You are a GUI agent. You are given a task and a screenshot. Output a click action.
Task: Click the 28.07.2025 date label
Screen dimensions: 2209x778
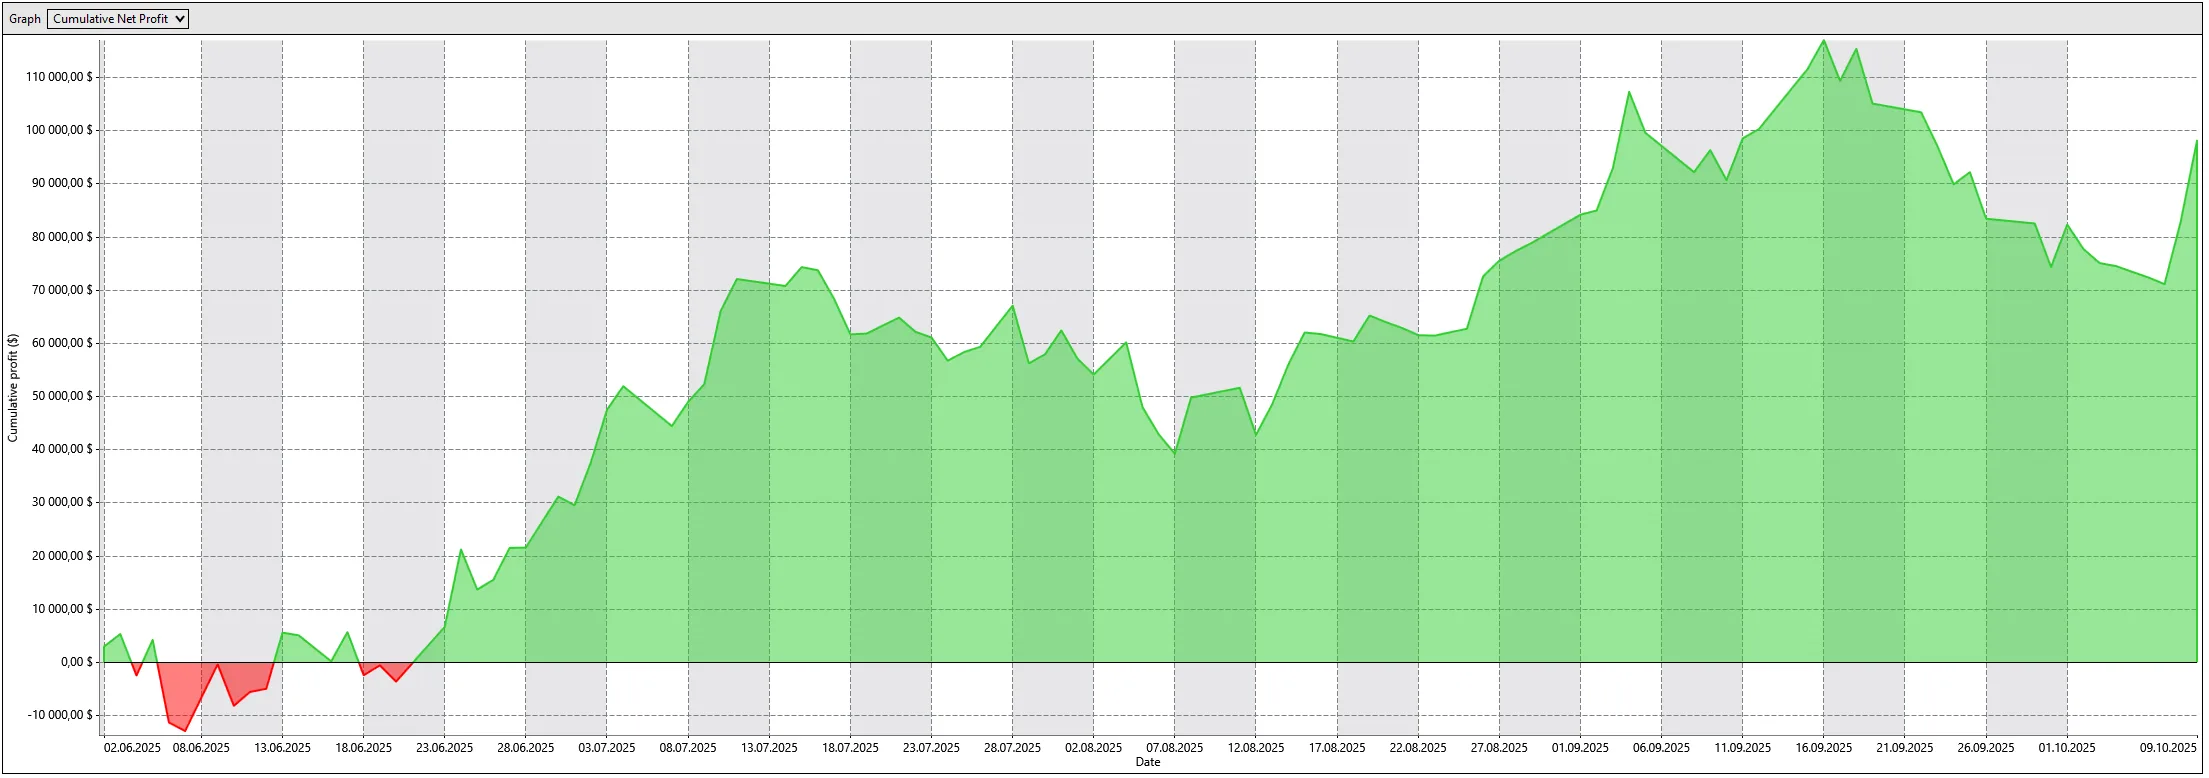click(1012, 748)
